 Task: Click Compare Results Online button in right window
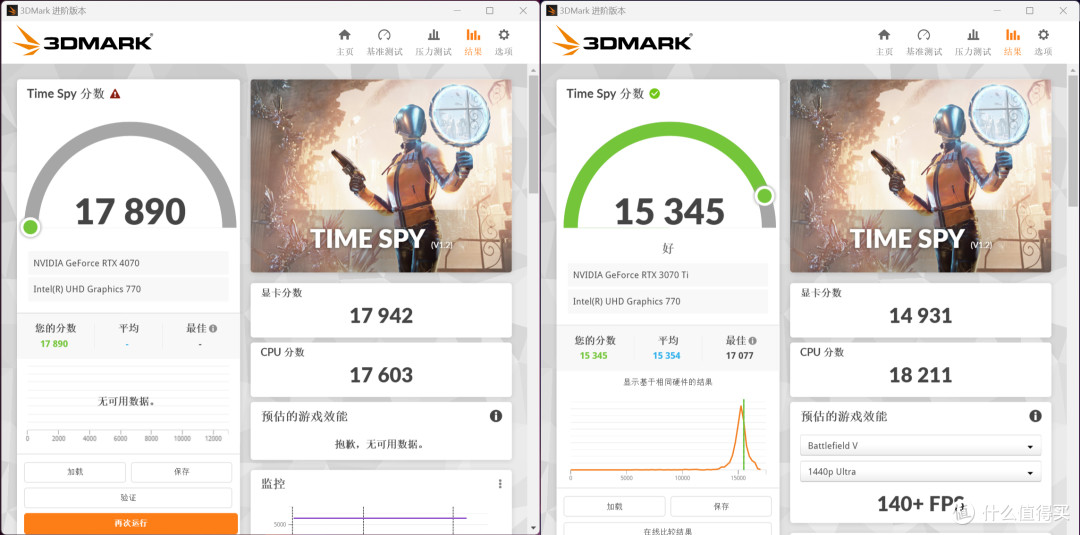click(x=667, y=529)
